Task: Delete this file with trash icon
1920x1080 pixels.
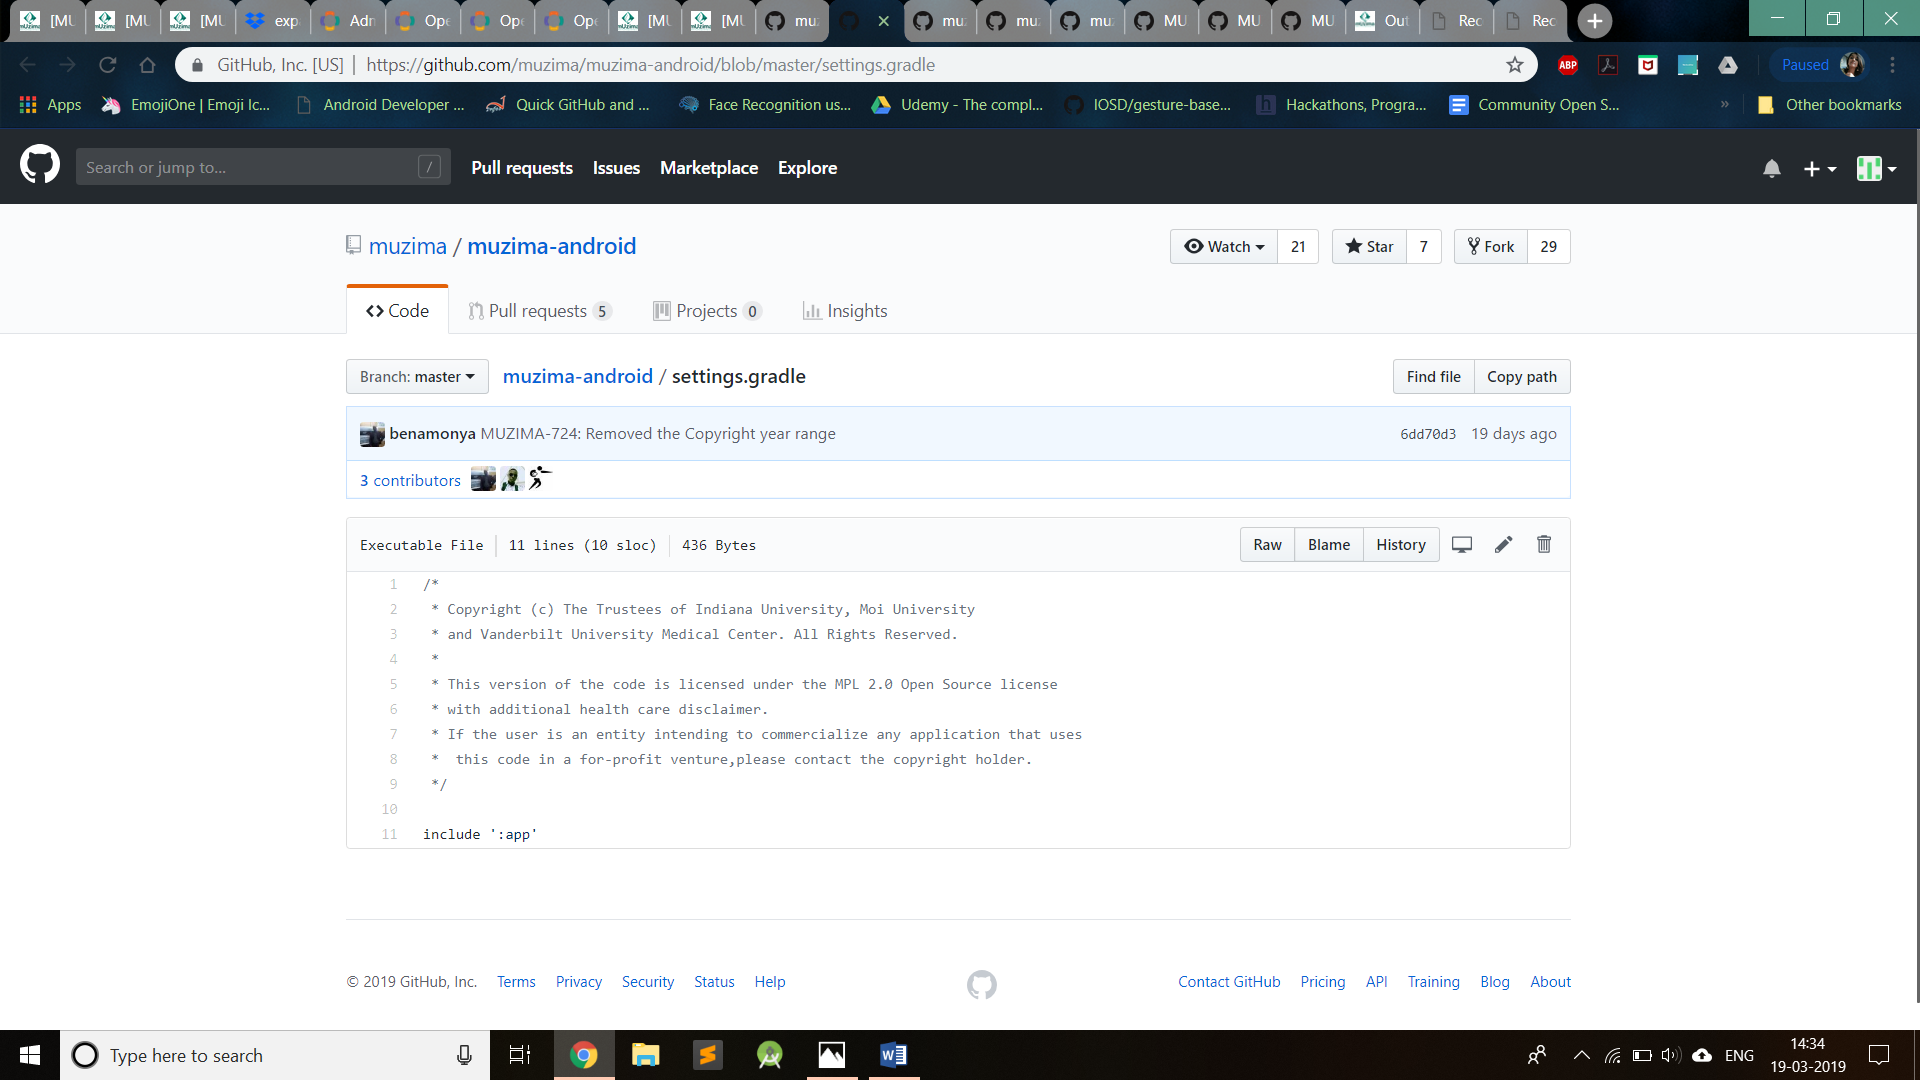Action: click(1544, 545)
